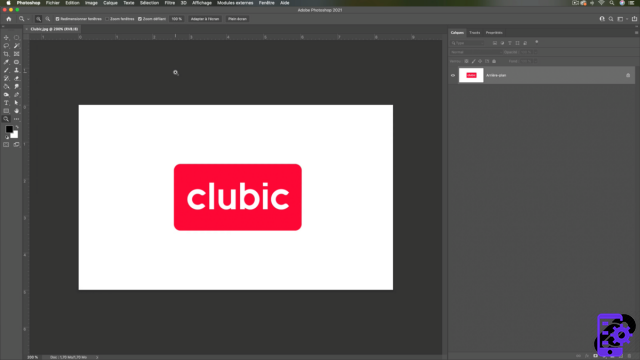Select the Spot Healing tool

pyautogui.click(x=17, y=62)
